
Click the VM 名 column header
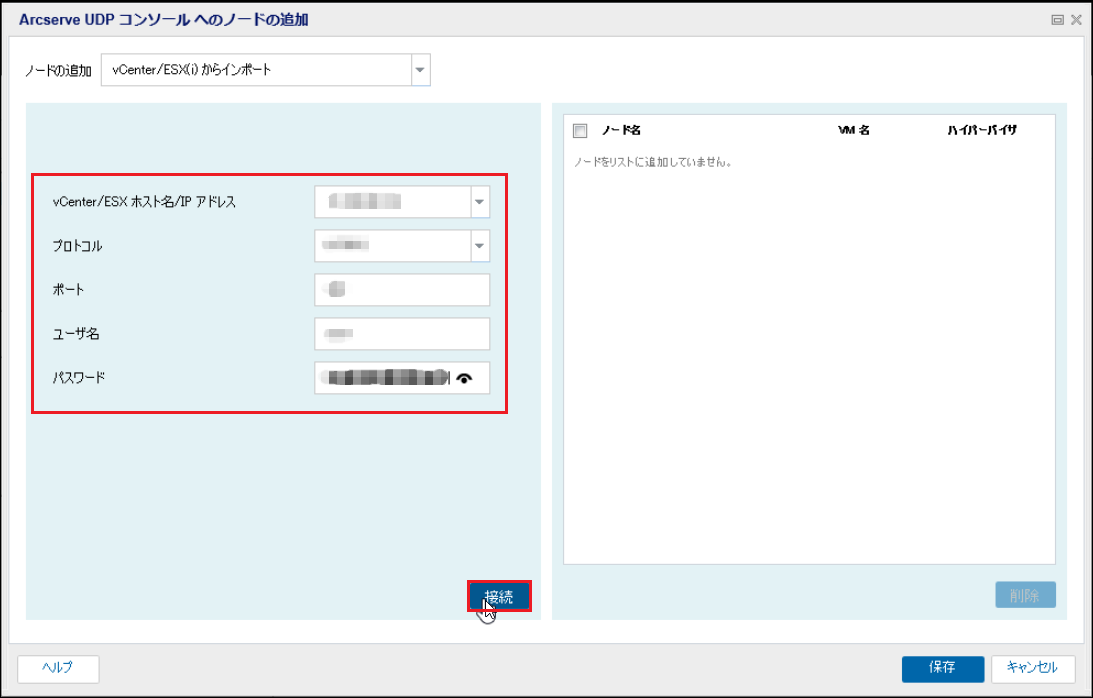(x=853, y=130)
